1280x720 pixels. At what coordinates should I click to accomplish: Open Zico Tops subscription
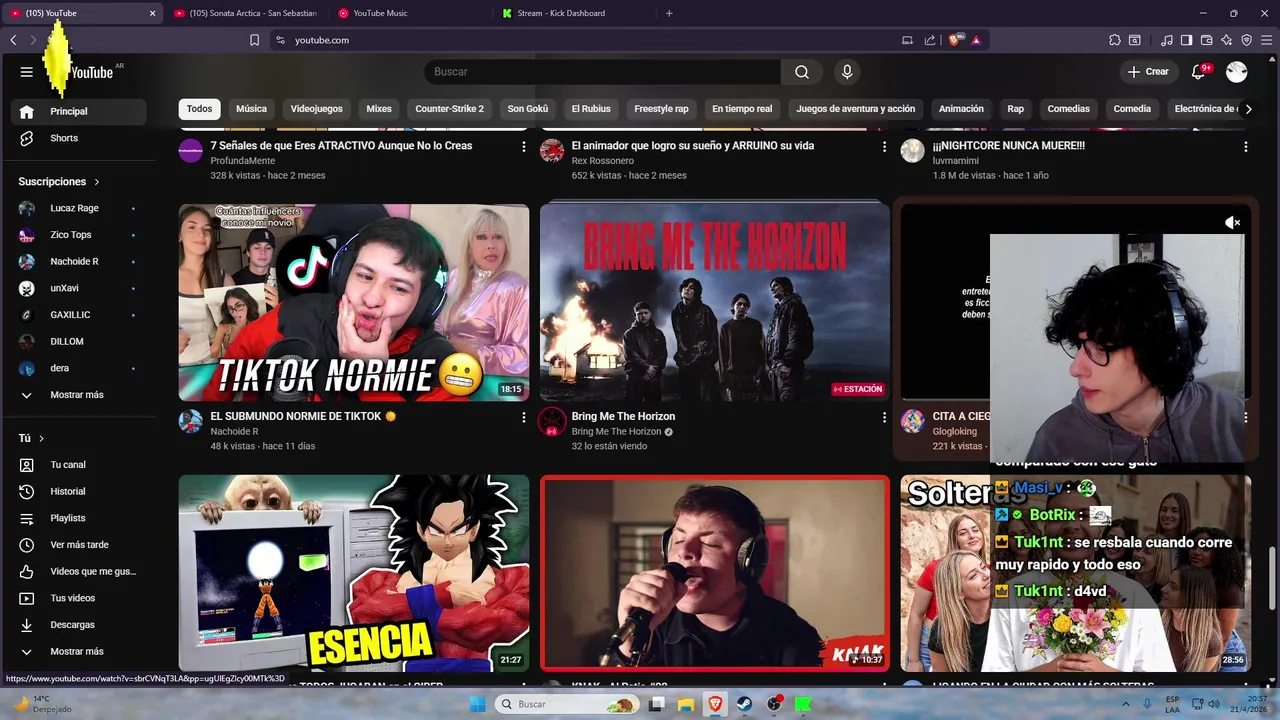pyautogui.click(x=78, y=235)
